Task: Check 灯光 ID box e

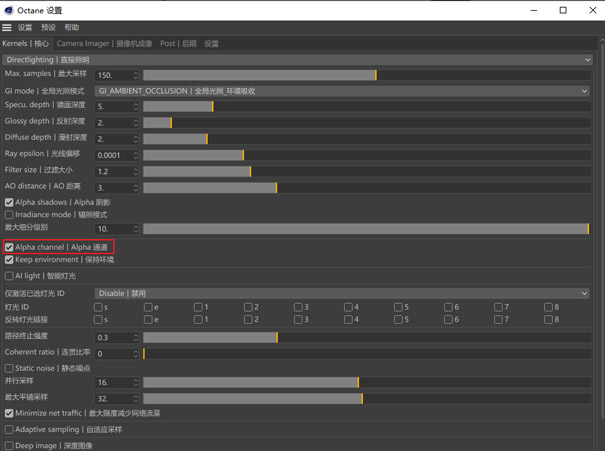Action: click(148, 307)
